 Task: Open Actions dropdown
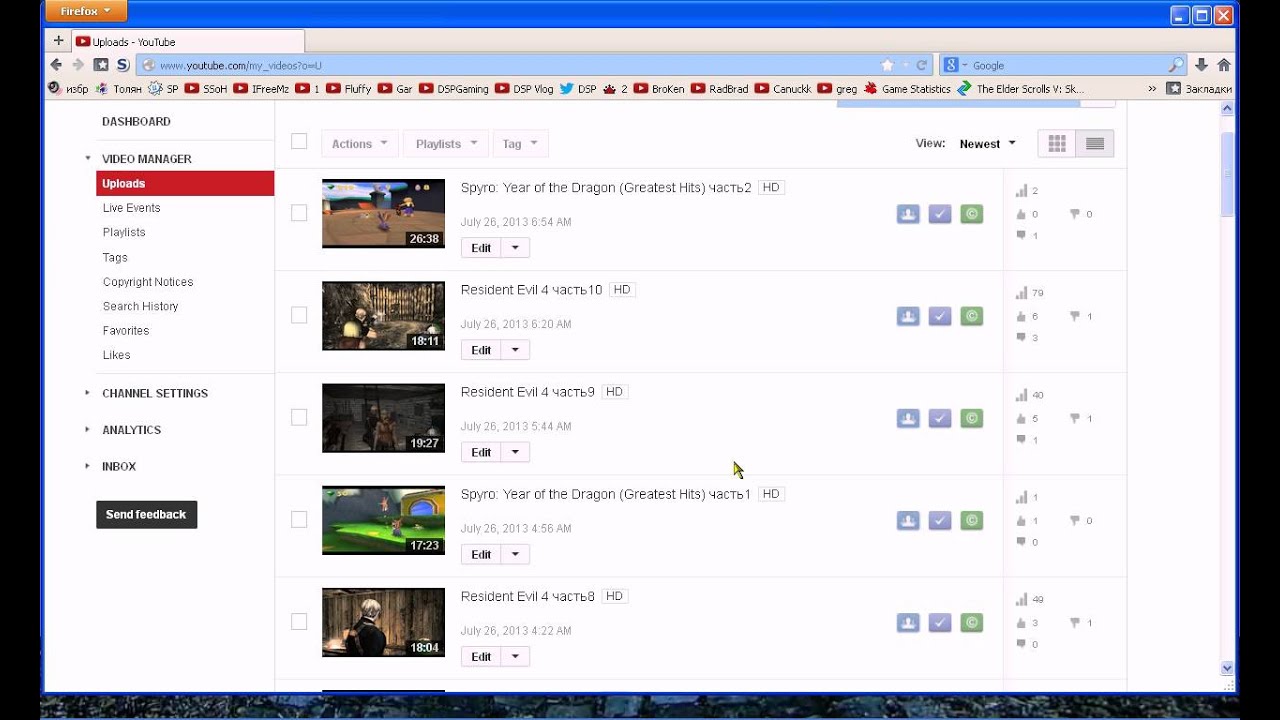coord(360,144)
